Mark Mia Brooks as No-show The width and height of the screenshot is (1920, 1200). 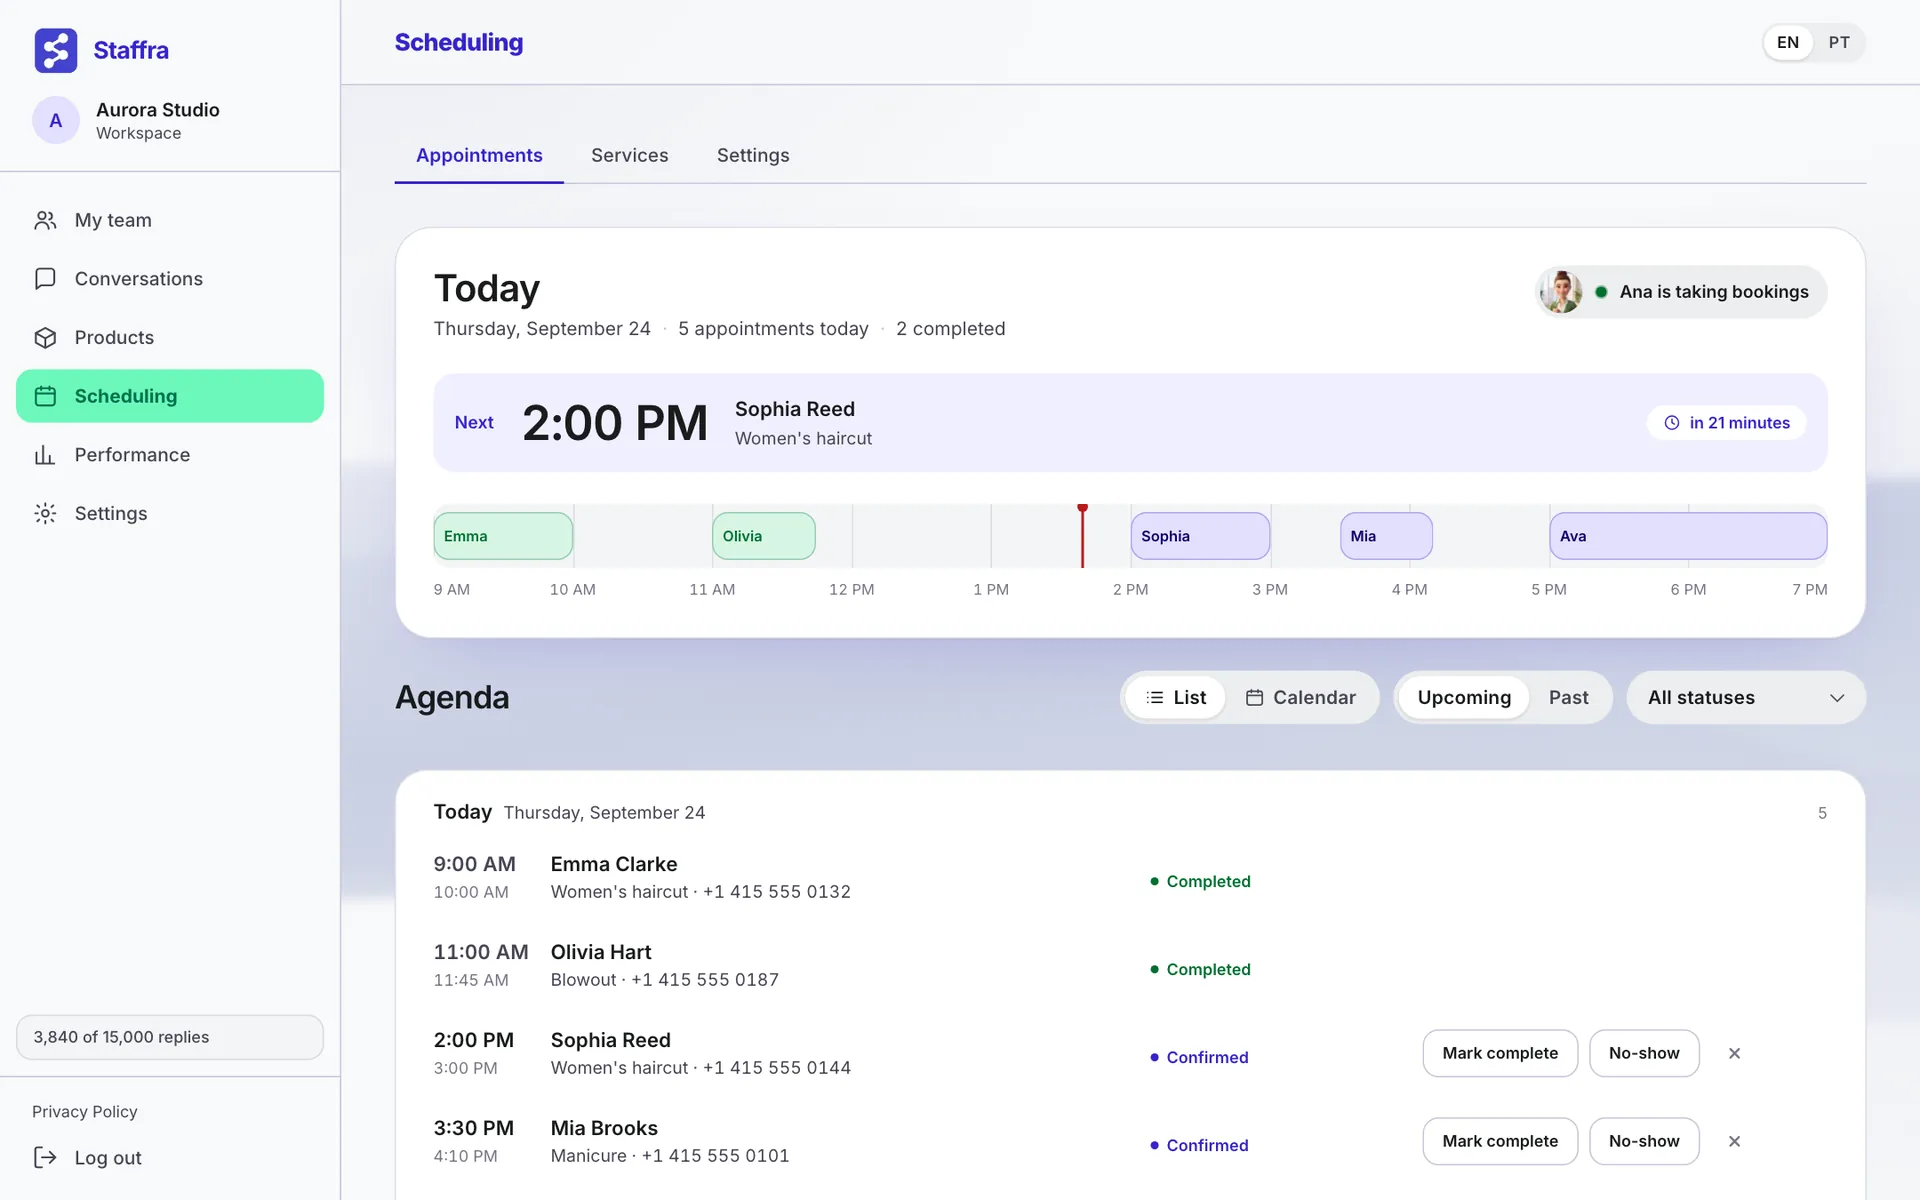1644,1141
